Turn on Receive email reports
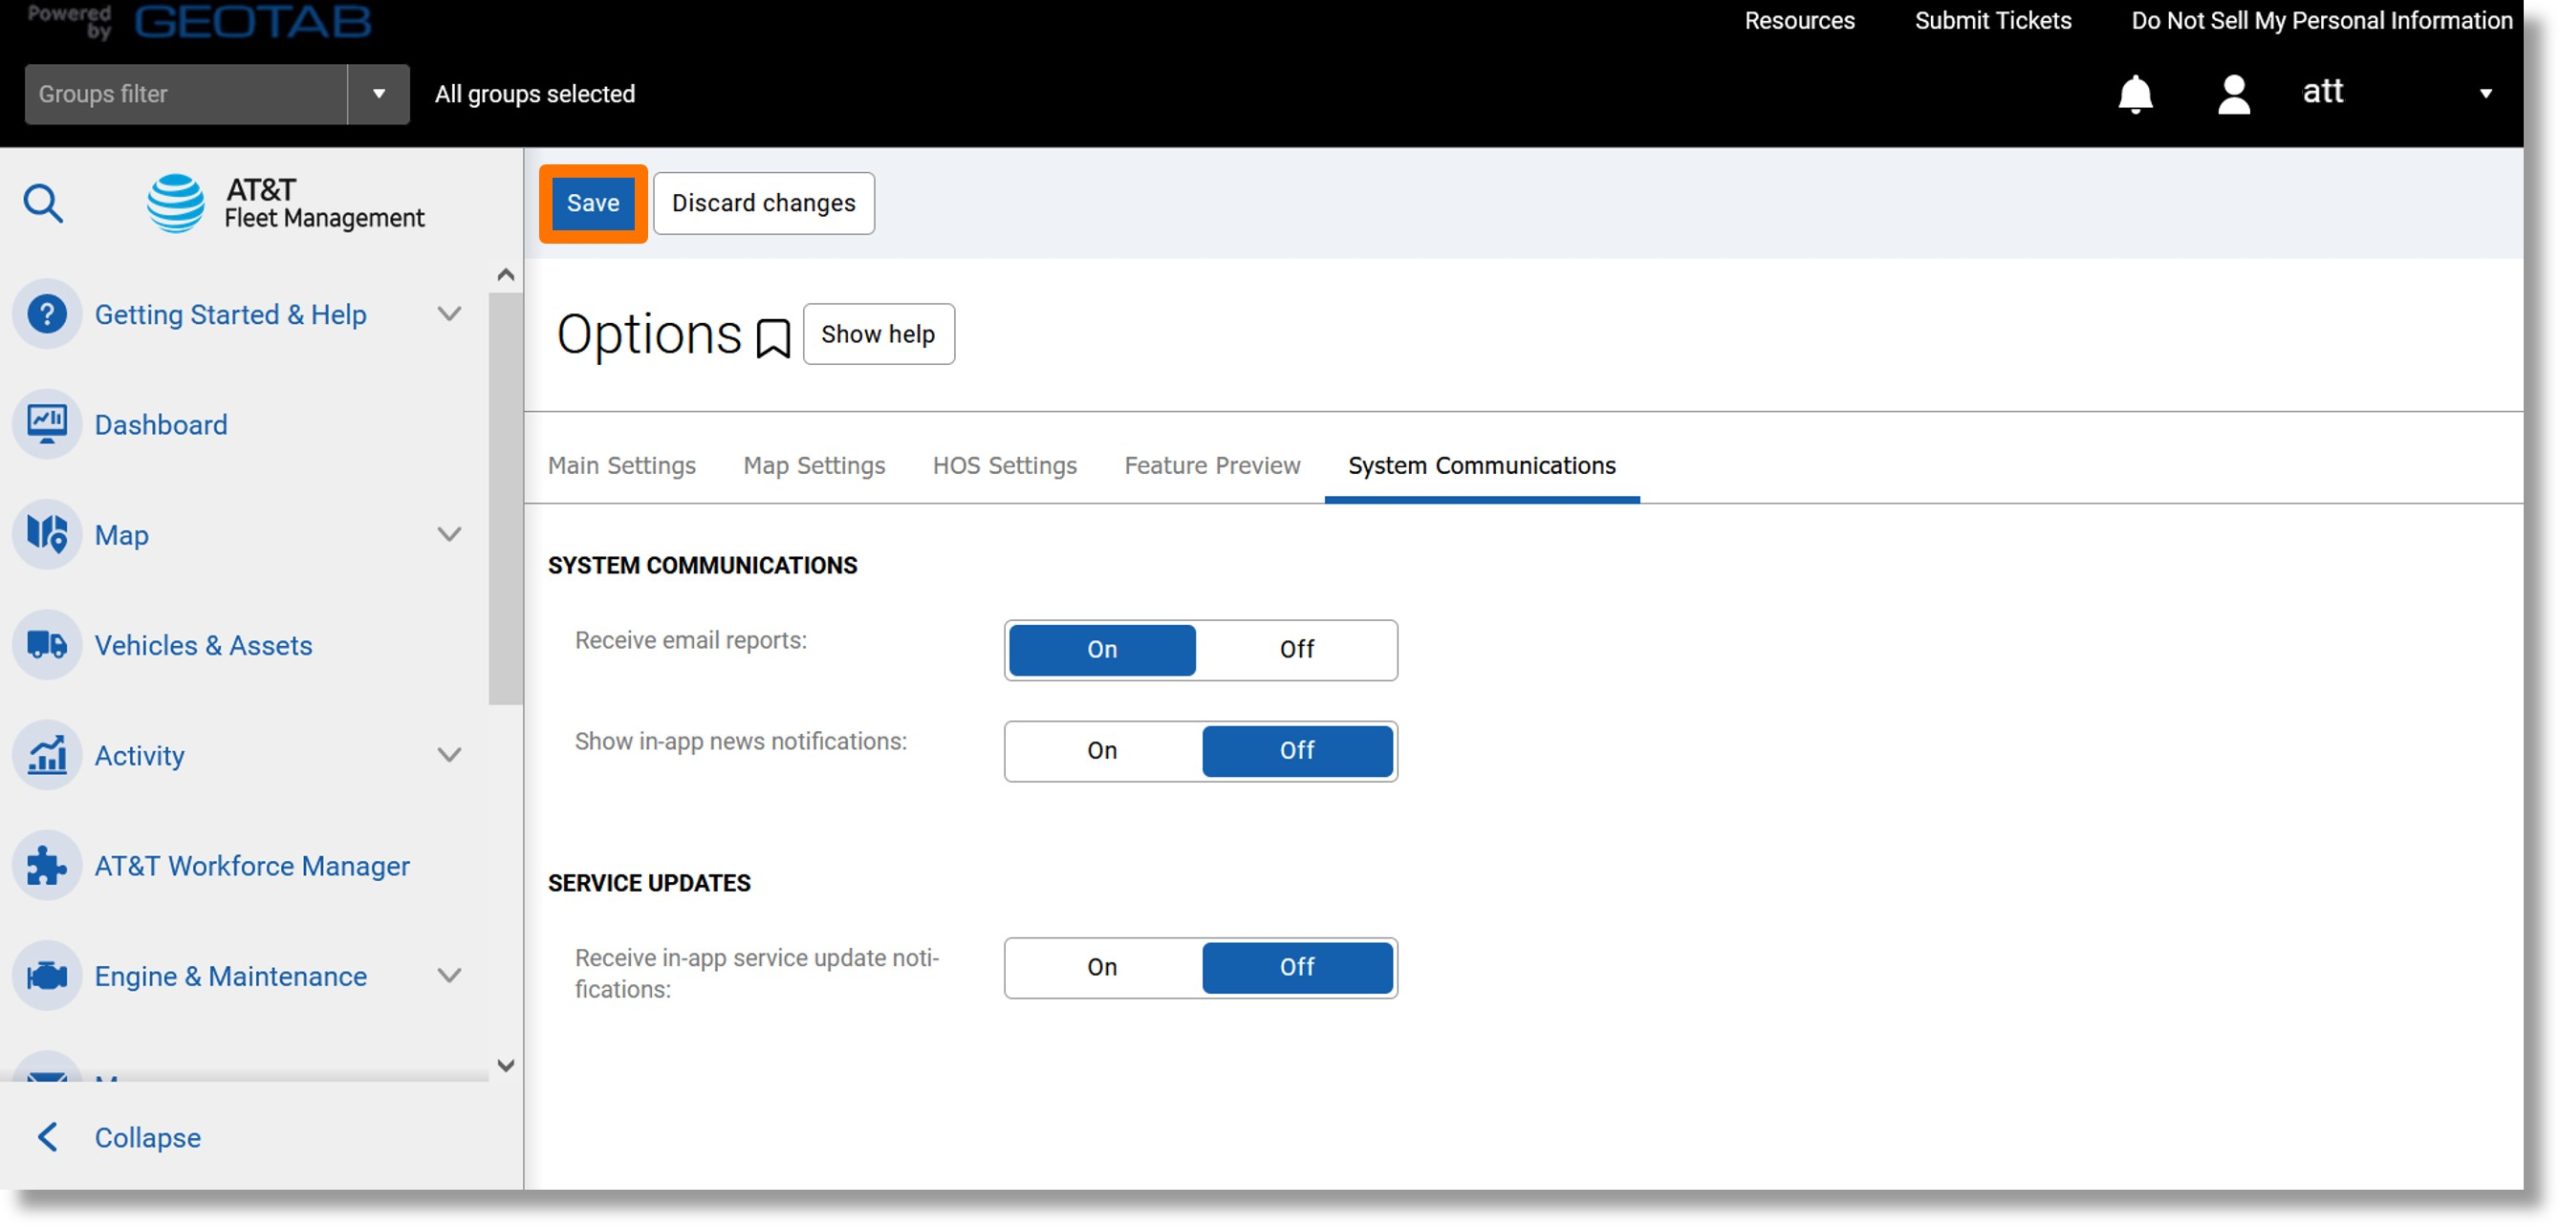 coord(1102,650)
